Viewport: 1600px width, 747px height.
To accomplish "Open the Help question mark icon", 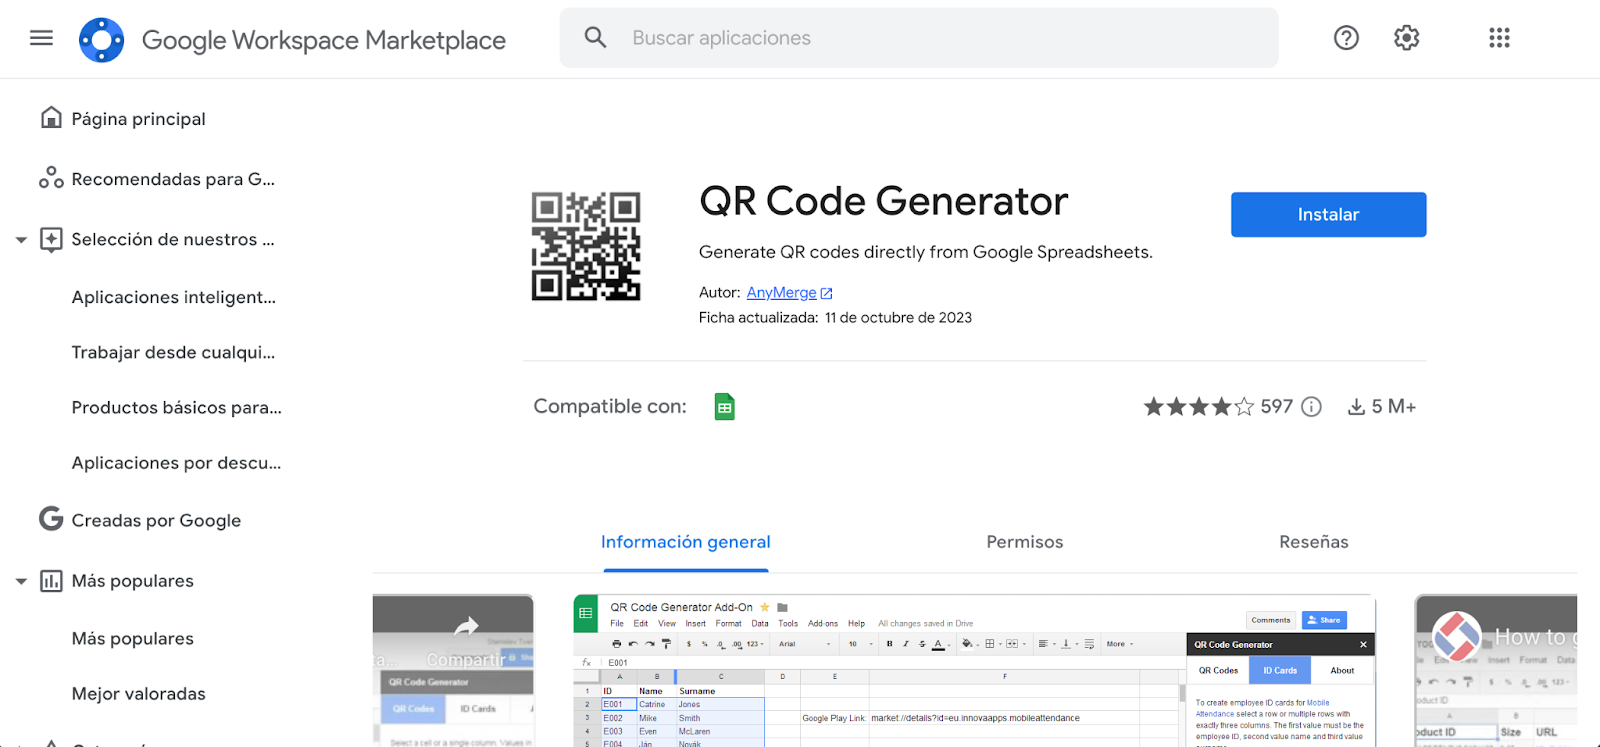I will tap(1346, 38).
